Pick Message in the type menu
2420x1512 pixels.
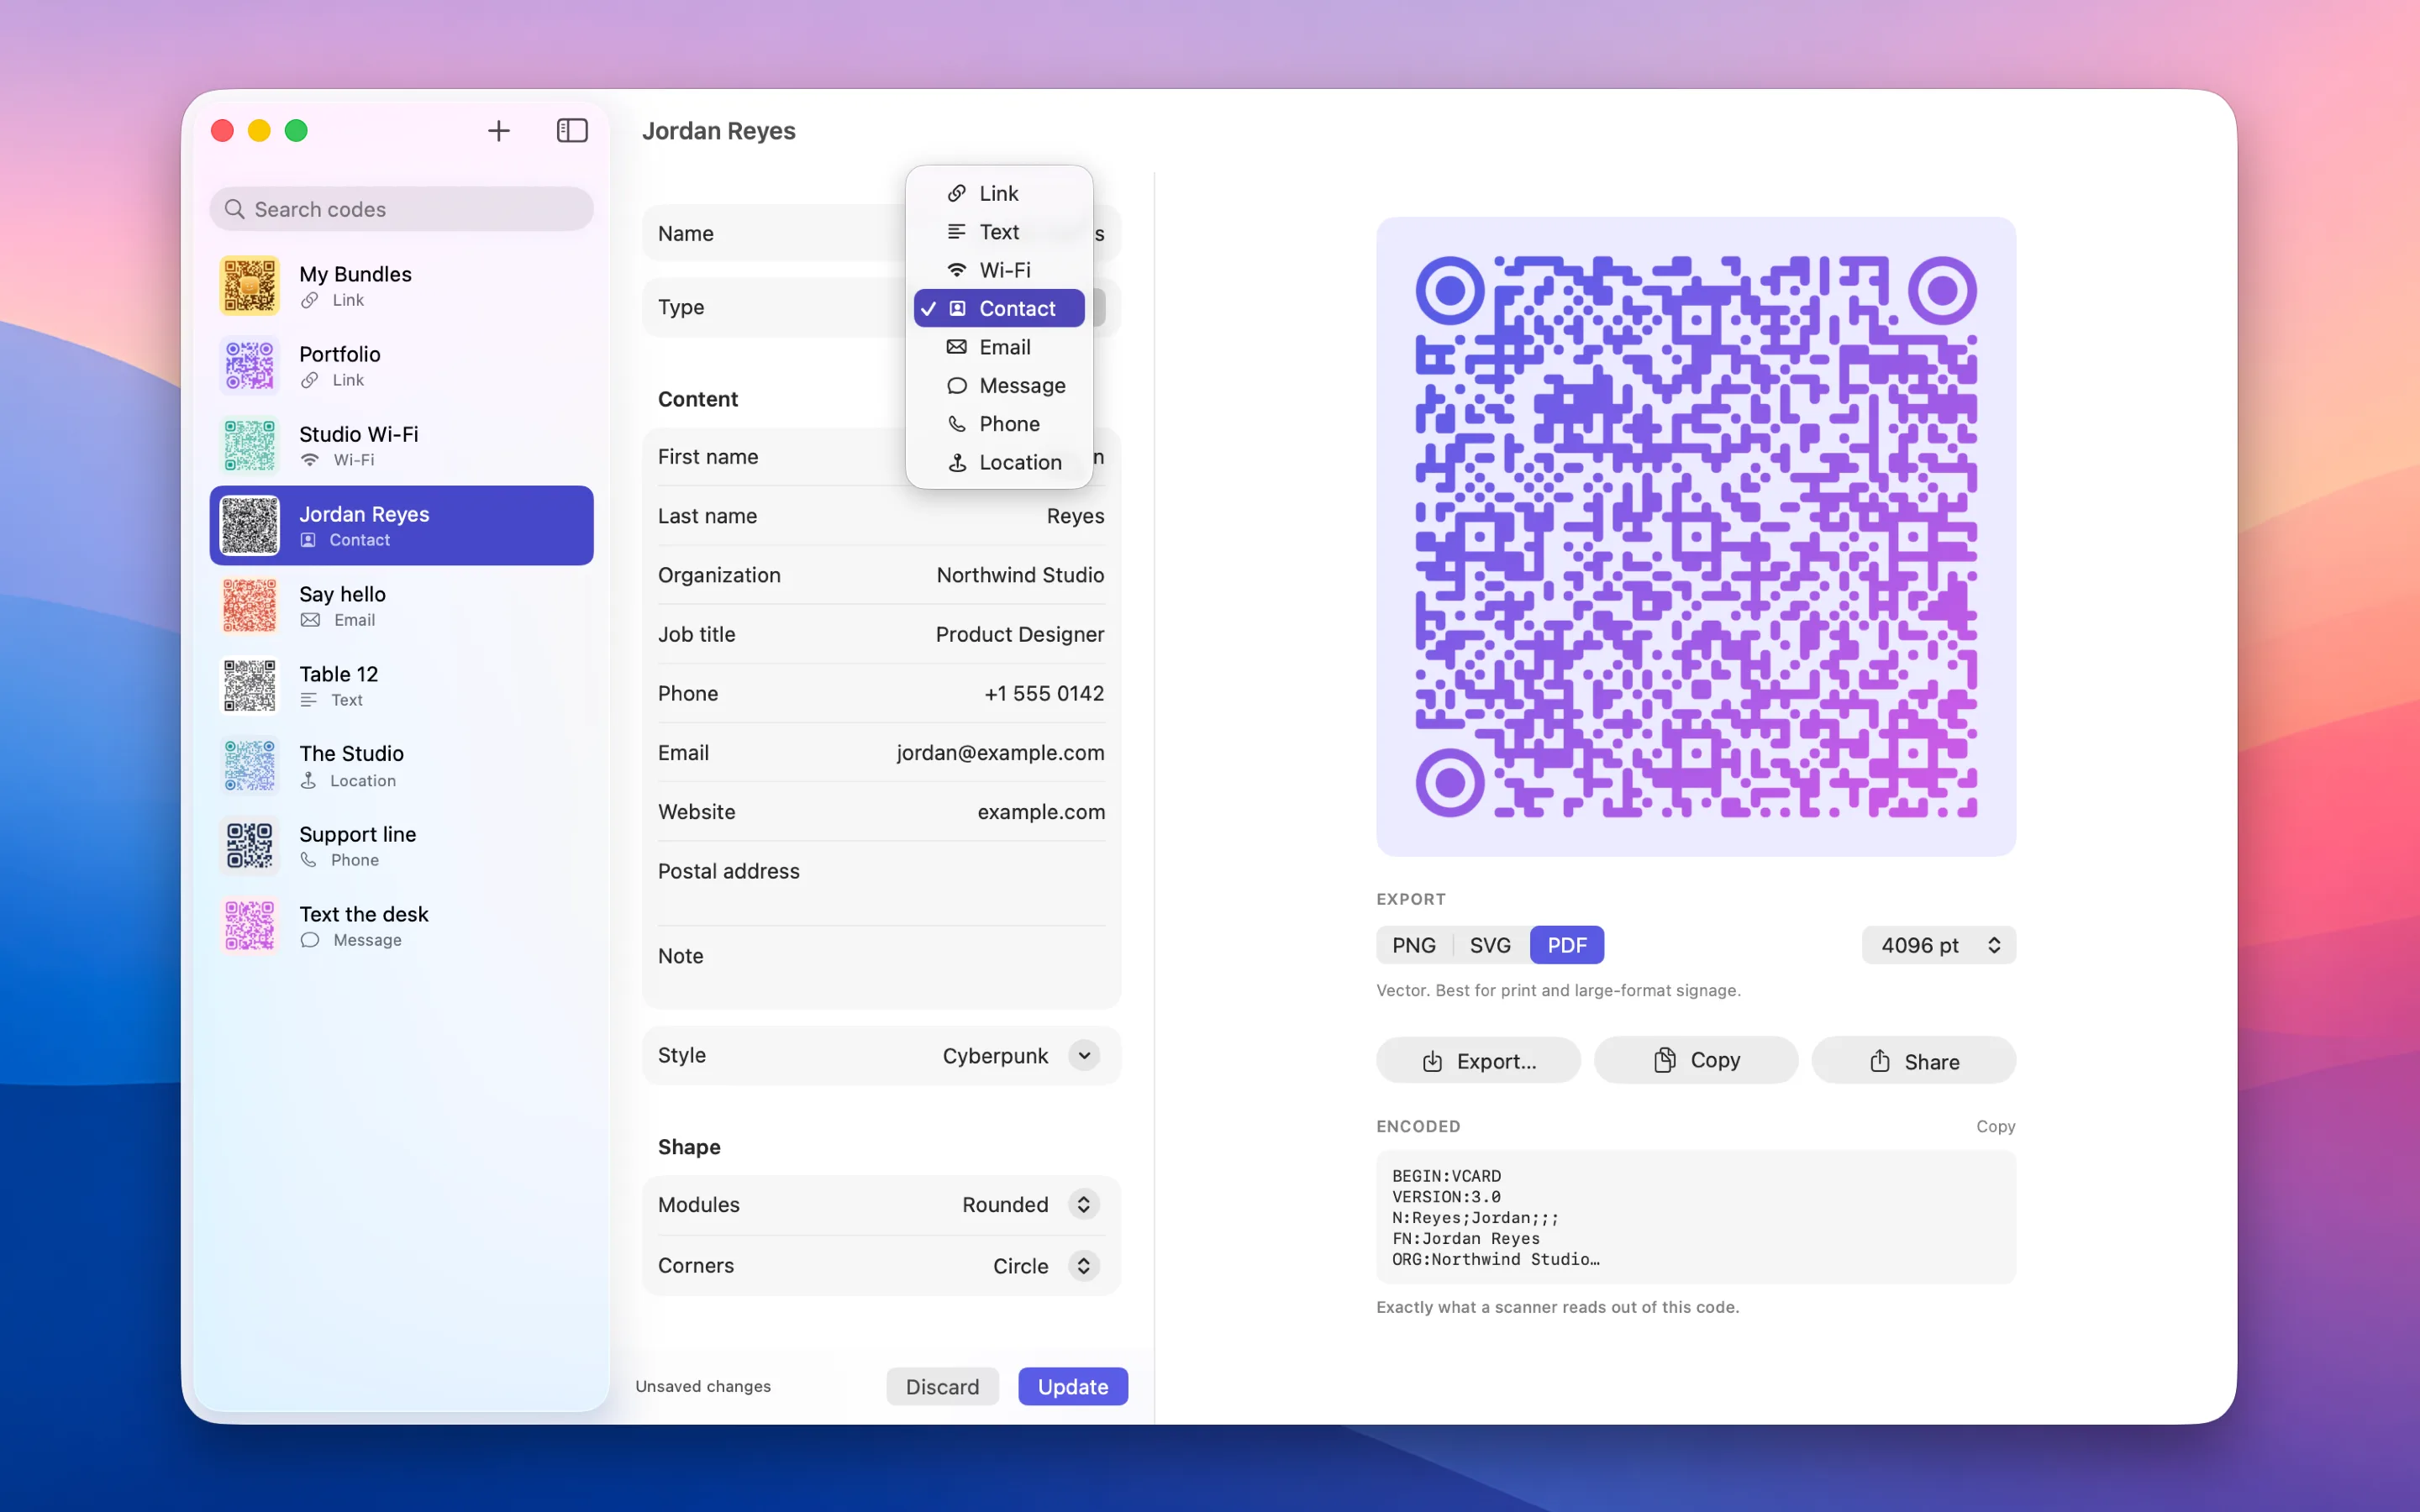pos(999,385)
